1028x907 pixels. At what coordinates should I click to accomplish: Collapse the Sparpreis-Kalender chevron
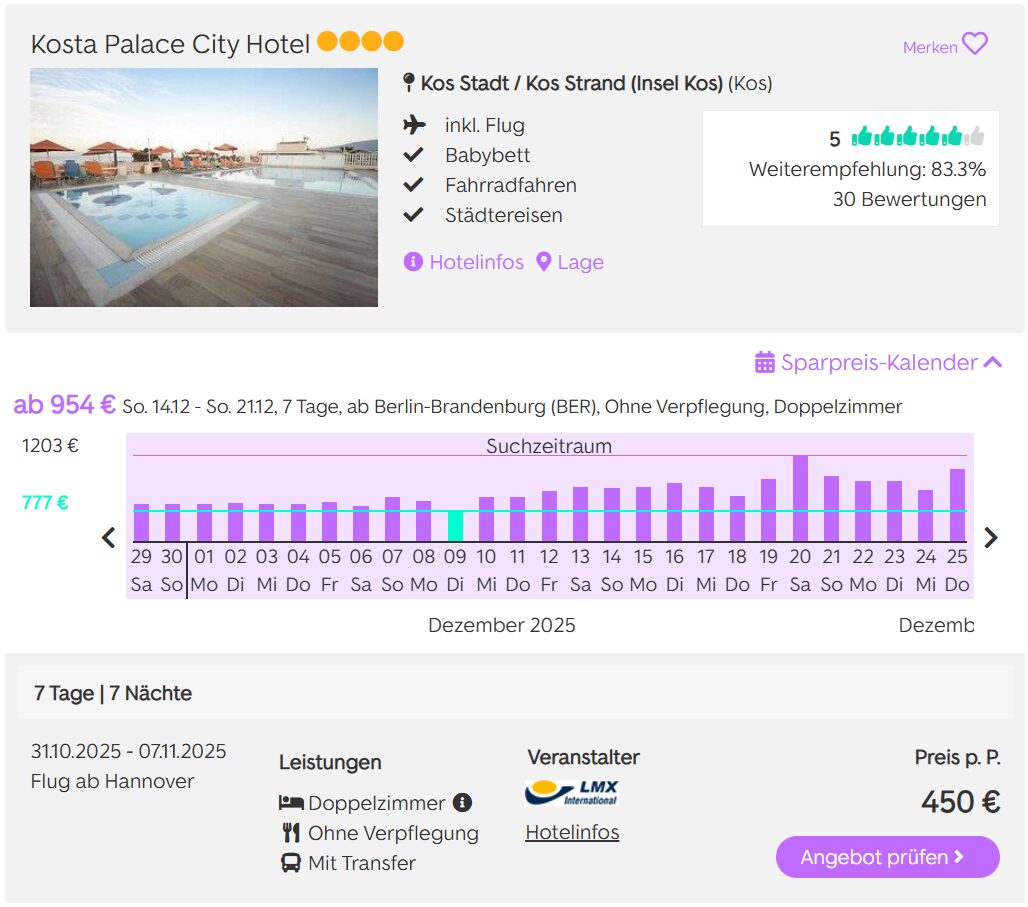point(993,362)
